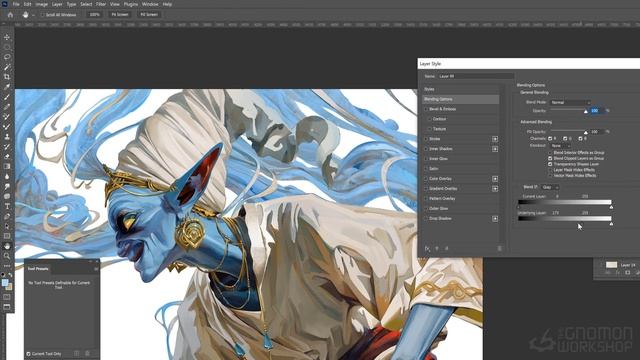Open Blend Mode Normal dropdown
Image resolution: width=640 pixels, height=360 pixels.
pyautogui.click(x=570, y=102)
